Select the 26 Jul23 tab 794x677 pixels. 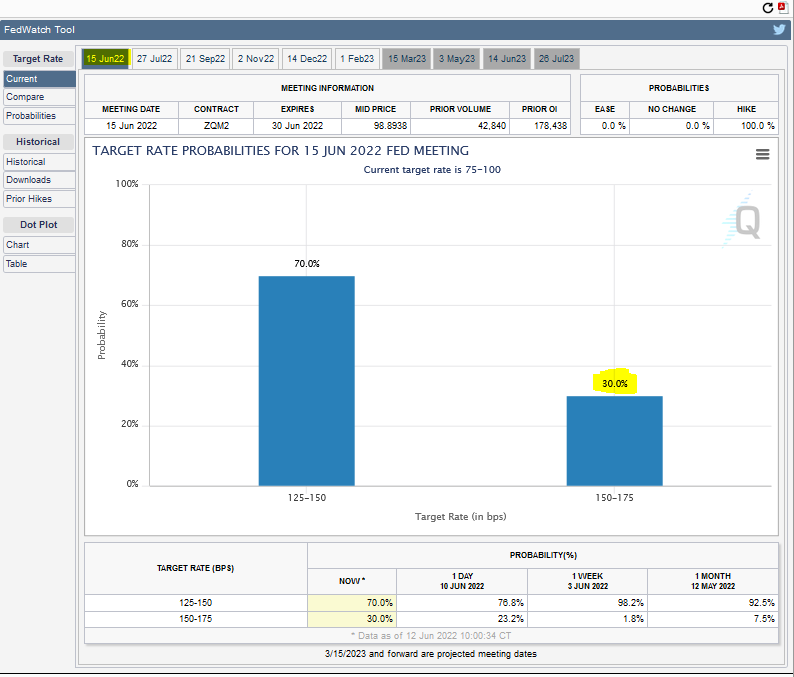click(557, 59)
